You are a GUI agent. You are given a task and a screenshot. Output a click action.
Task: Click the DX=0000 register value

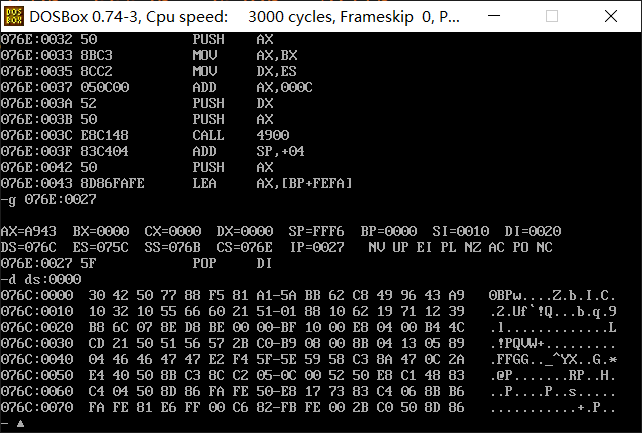coord(245,232)
